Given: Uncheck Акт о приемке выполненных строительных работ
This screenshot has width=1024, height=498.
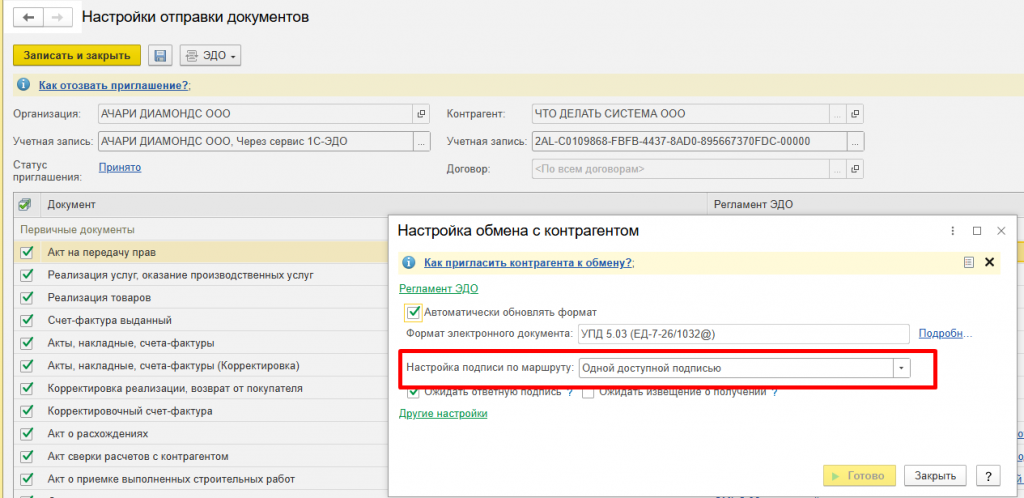Looking at the screenshot, I should [x=27, y=479].
